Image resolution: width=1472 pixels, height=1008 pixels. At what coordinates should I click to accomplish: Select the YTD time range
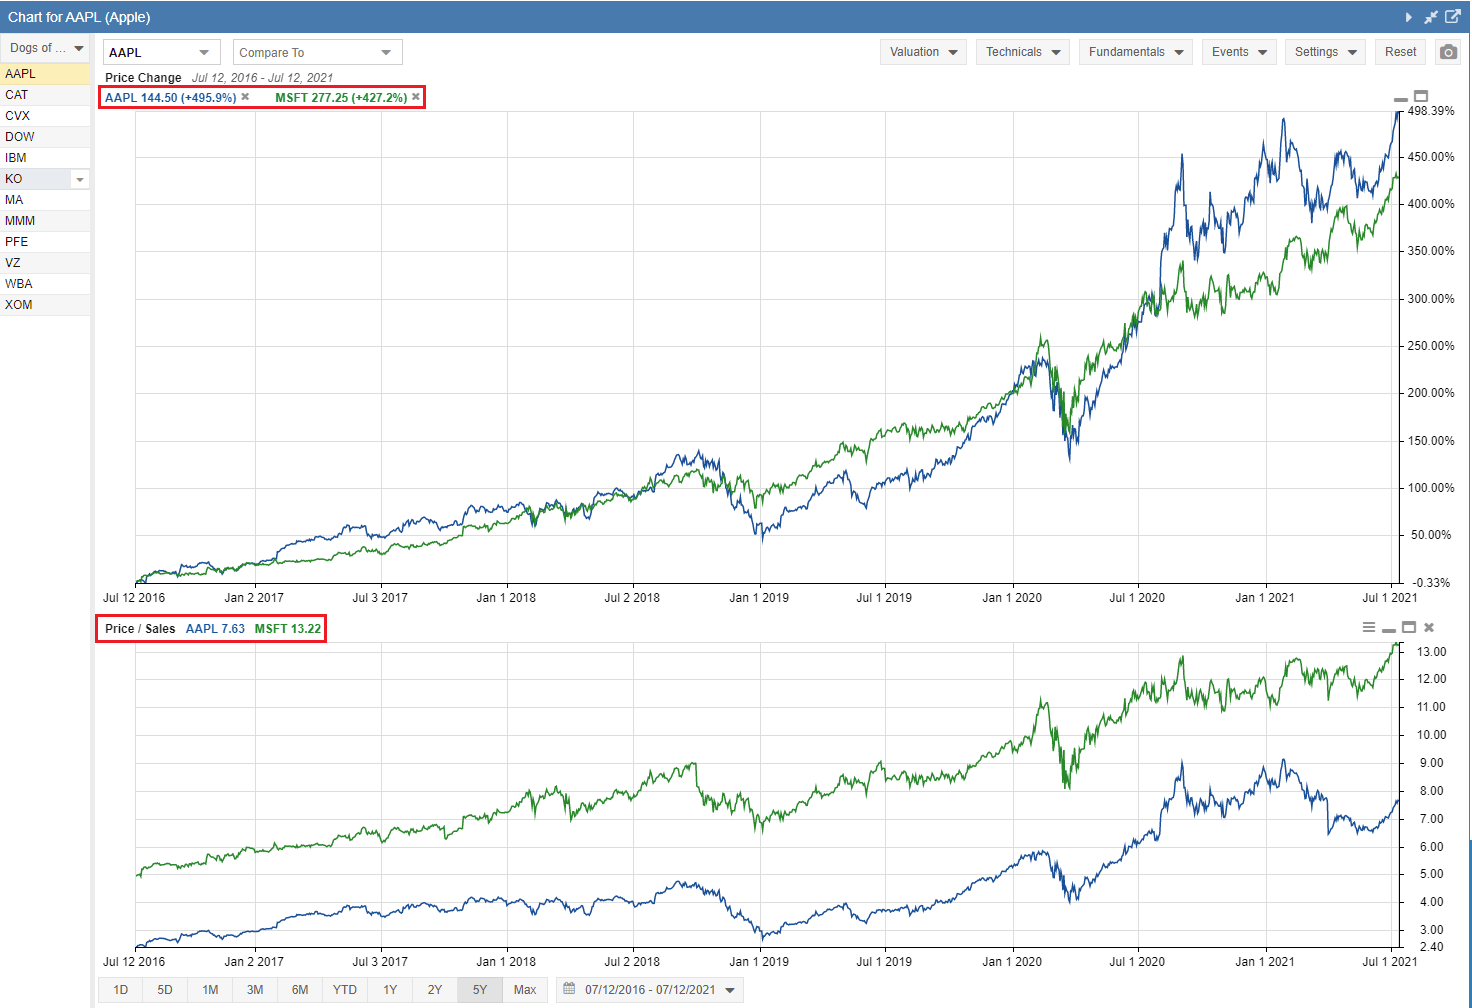(345, 990)
